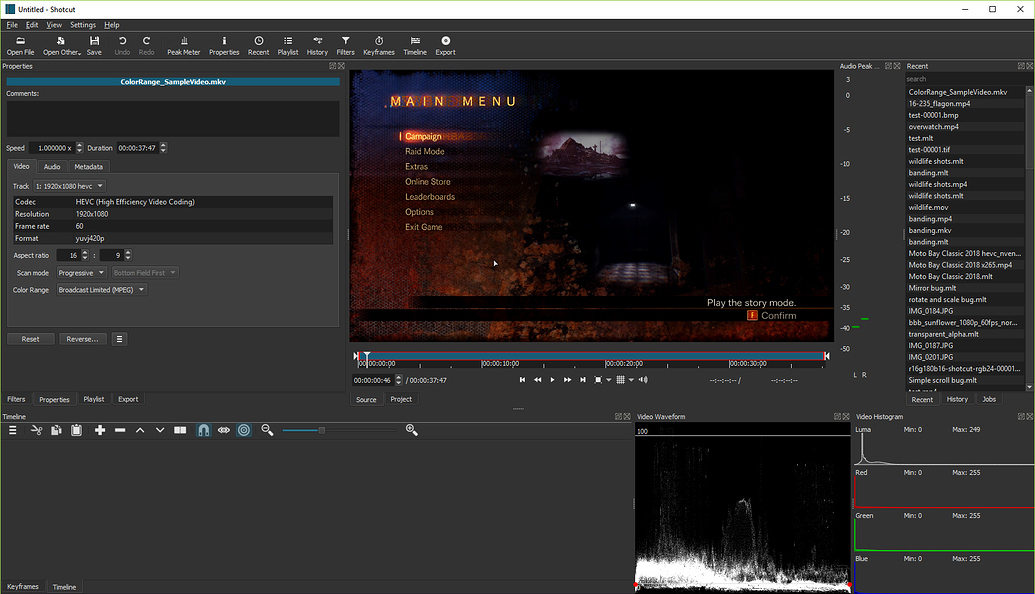Click the Export toolbar icon

446,46
